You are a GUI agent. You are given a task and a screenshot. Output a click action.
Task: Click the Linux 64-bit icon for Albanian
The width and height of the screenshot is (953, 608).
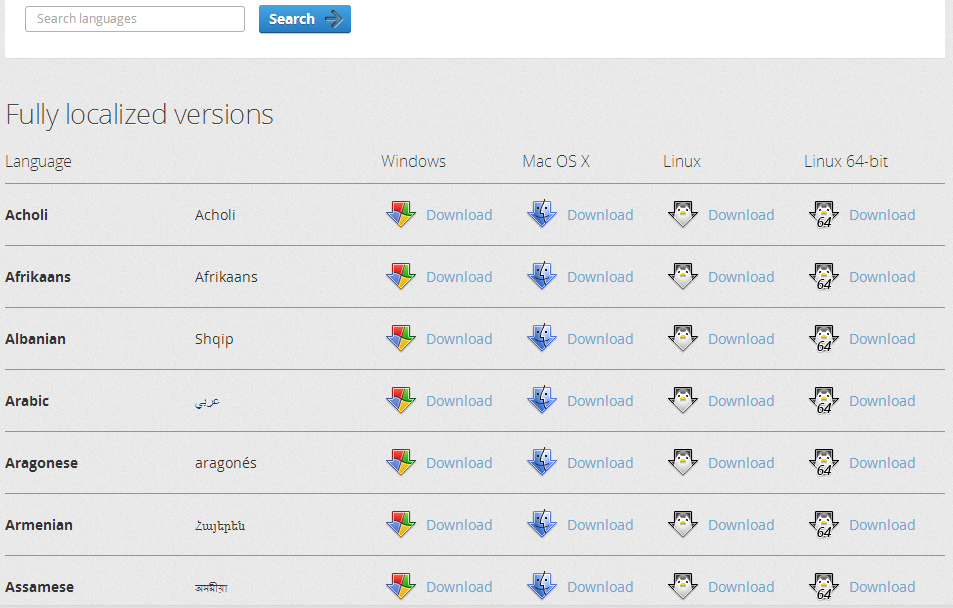click(x=824, y=338)
